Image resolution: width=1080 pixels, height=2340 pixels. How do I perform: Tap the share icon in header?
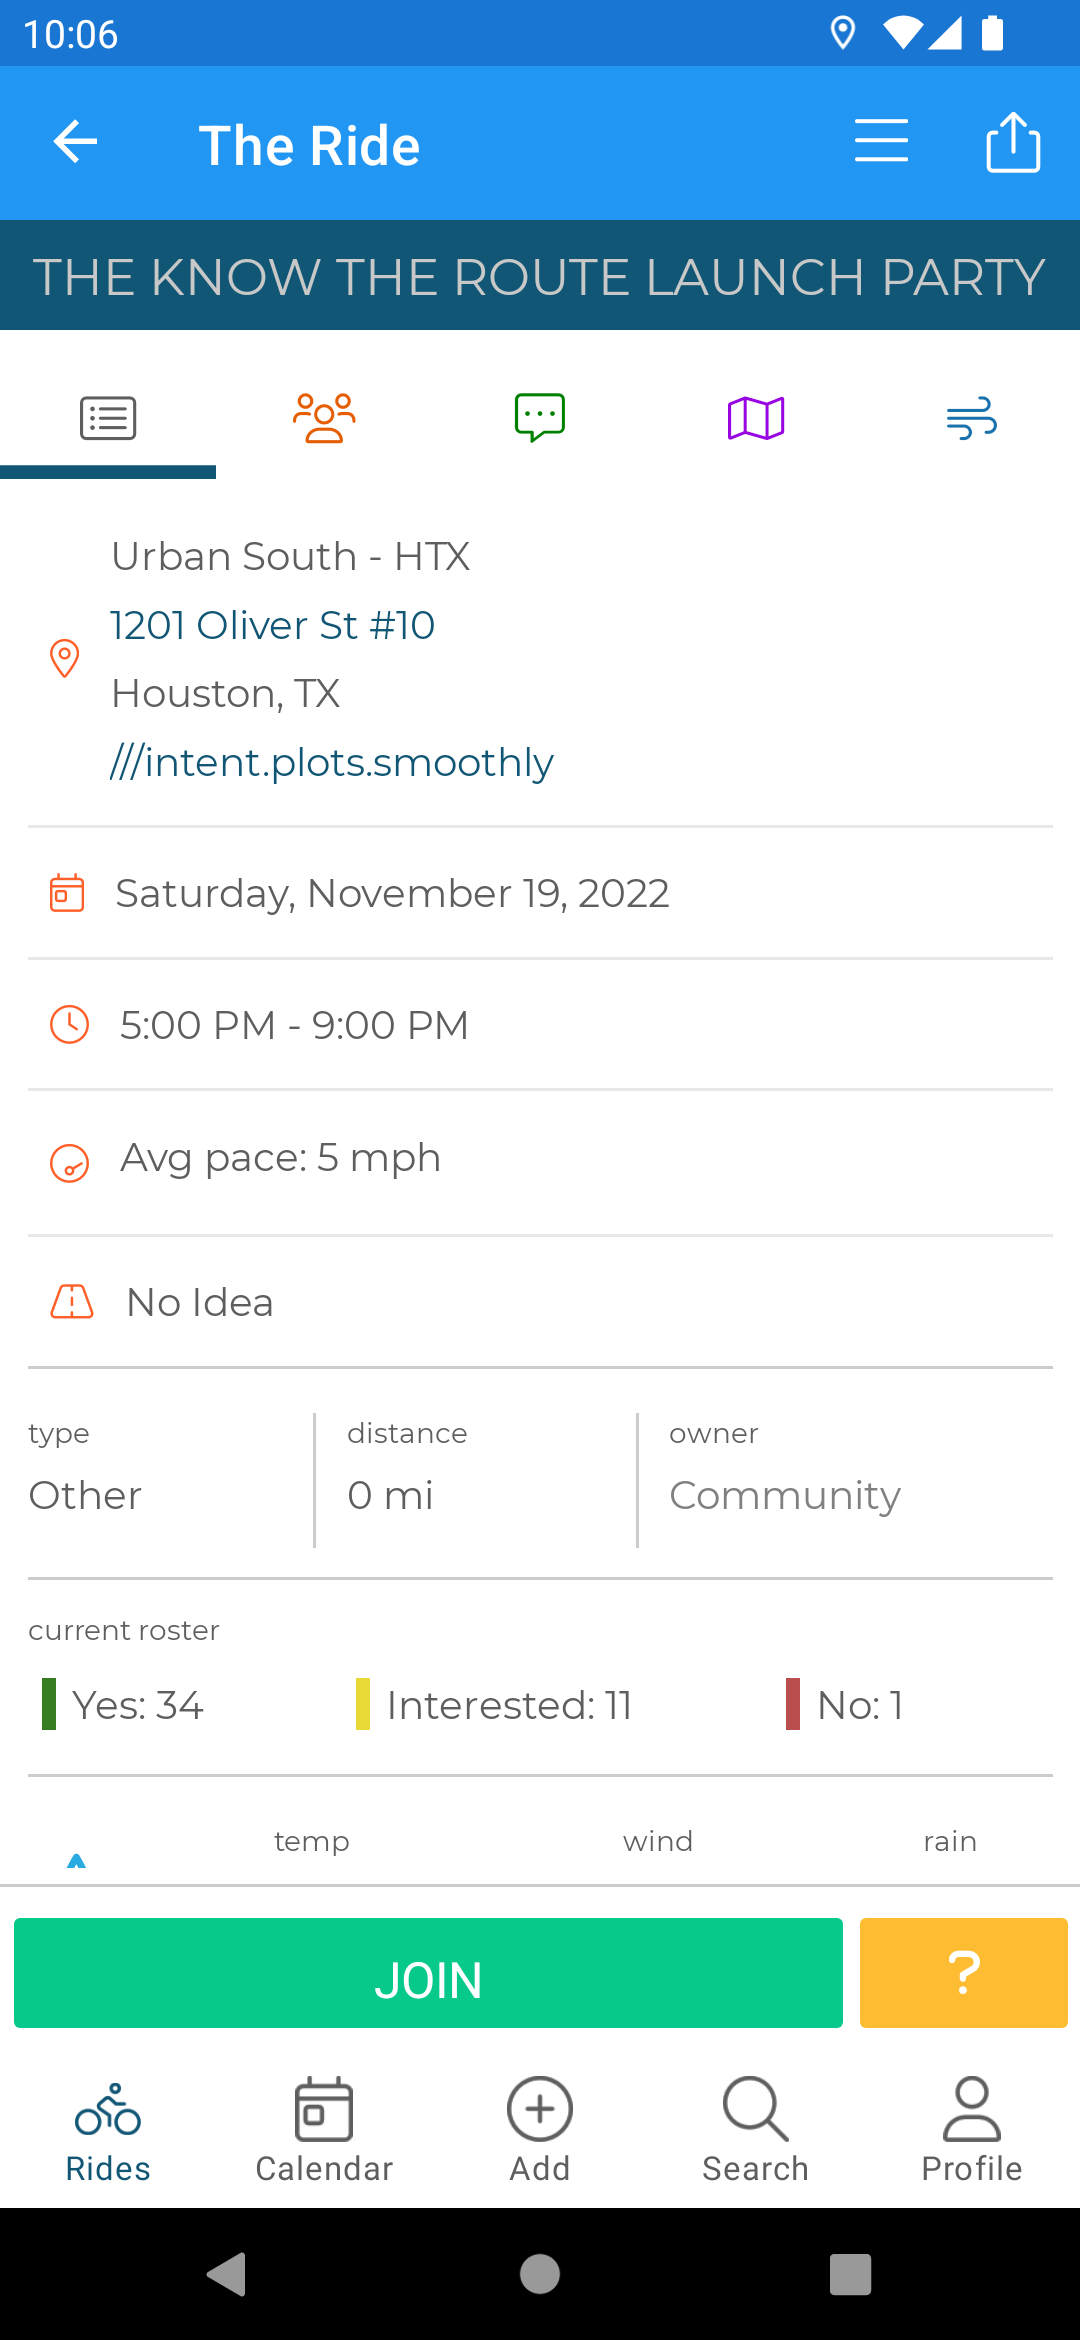pyautogui.click(x=1013, y=142)
